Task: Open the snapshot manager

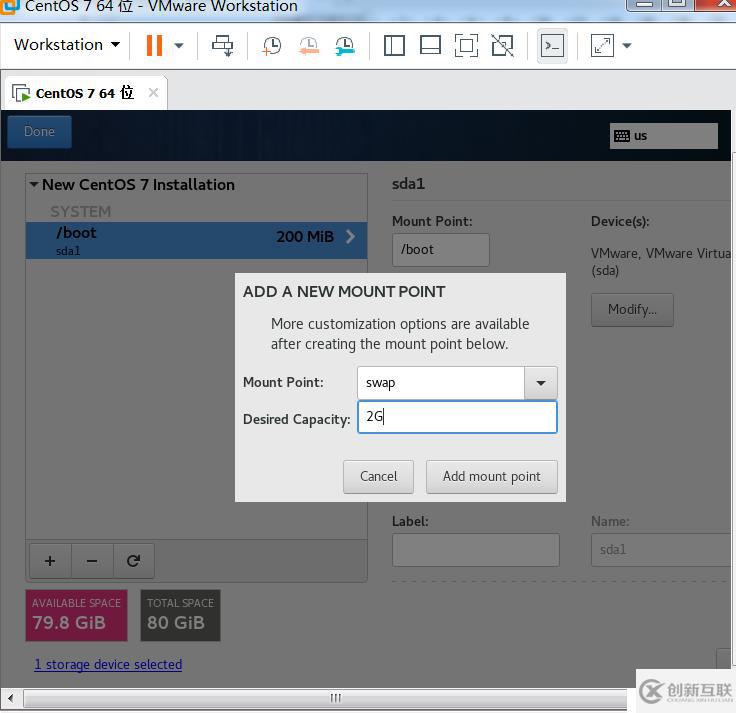Action: [345, 46]
